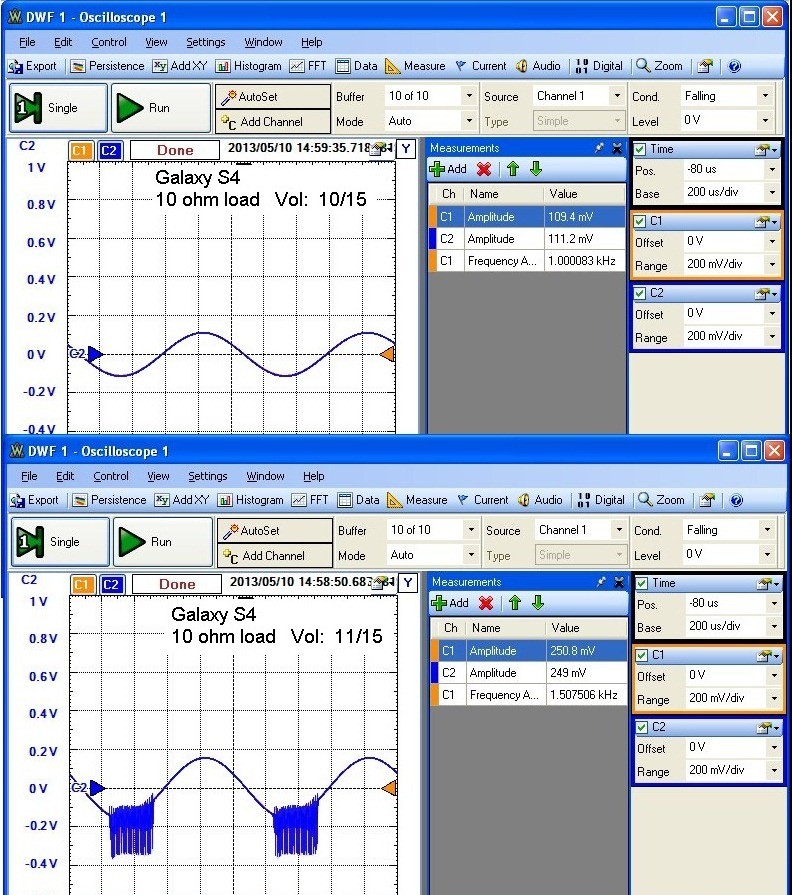Open Source Channel 1 dropdown in top window
792x895 pixels.
click(617, 96)
